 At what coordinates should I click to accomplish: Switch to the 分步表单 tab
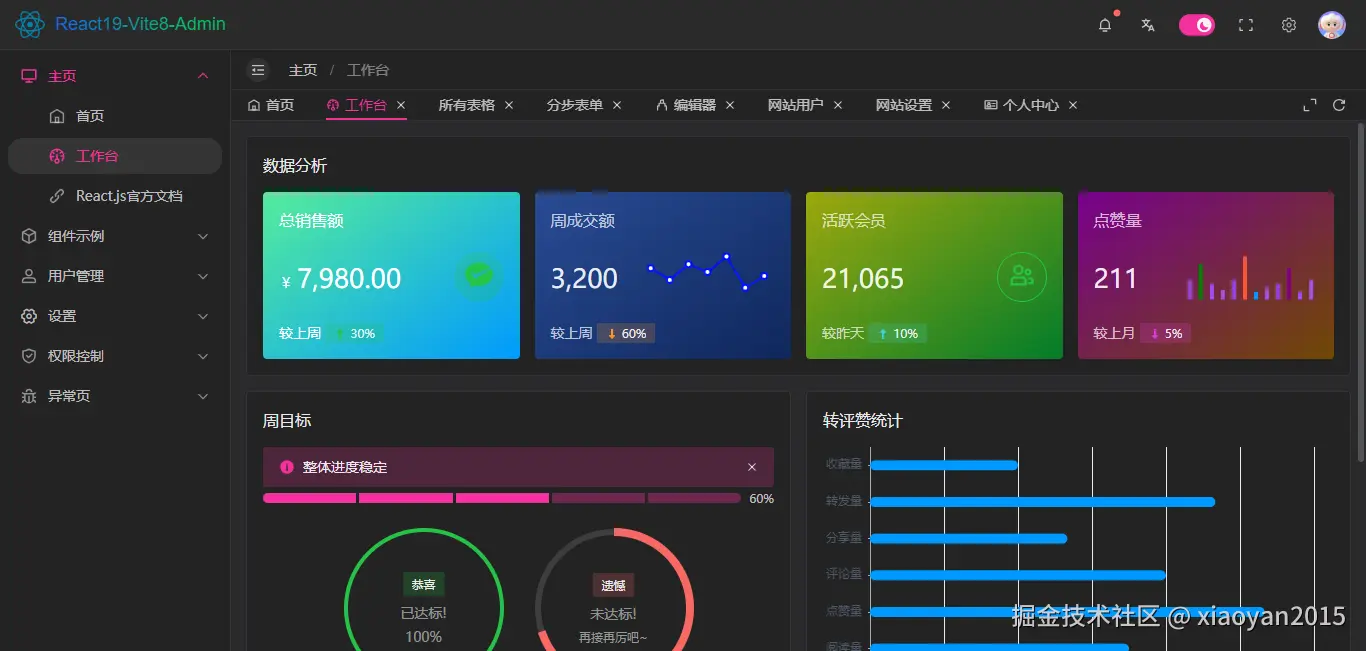[574, 105]
